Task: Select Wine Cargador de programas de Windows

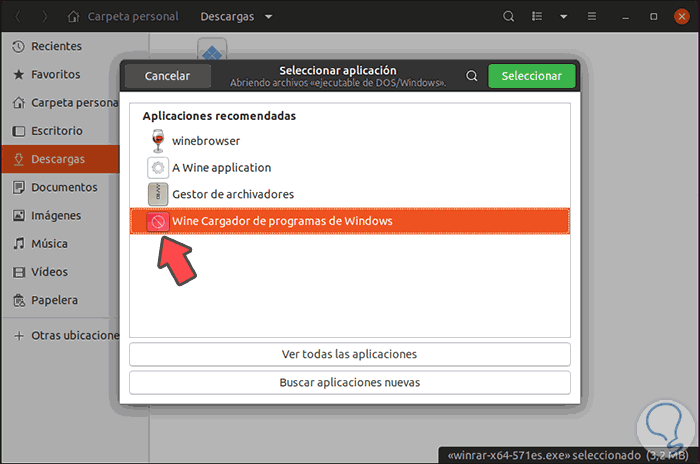Action: (350, 221)
